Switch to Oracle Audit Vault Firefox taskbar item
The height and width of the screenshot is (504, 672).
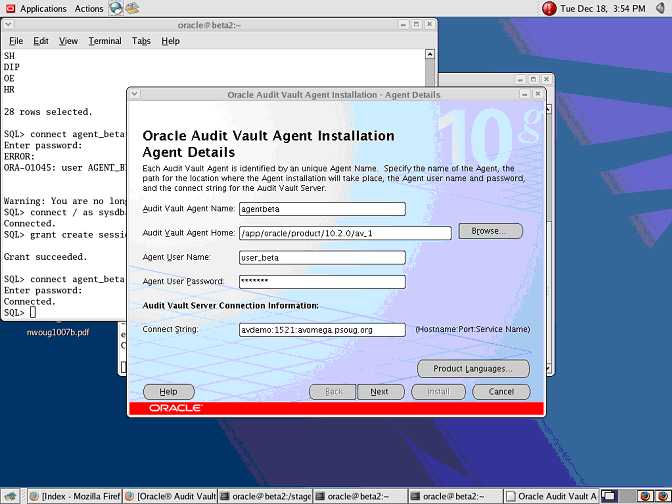coord(171,496)
